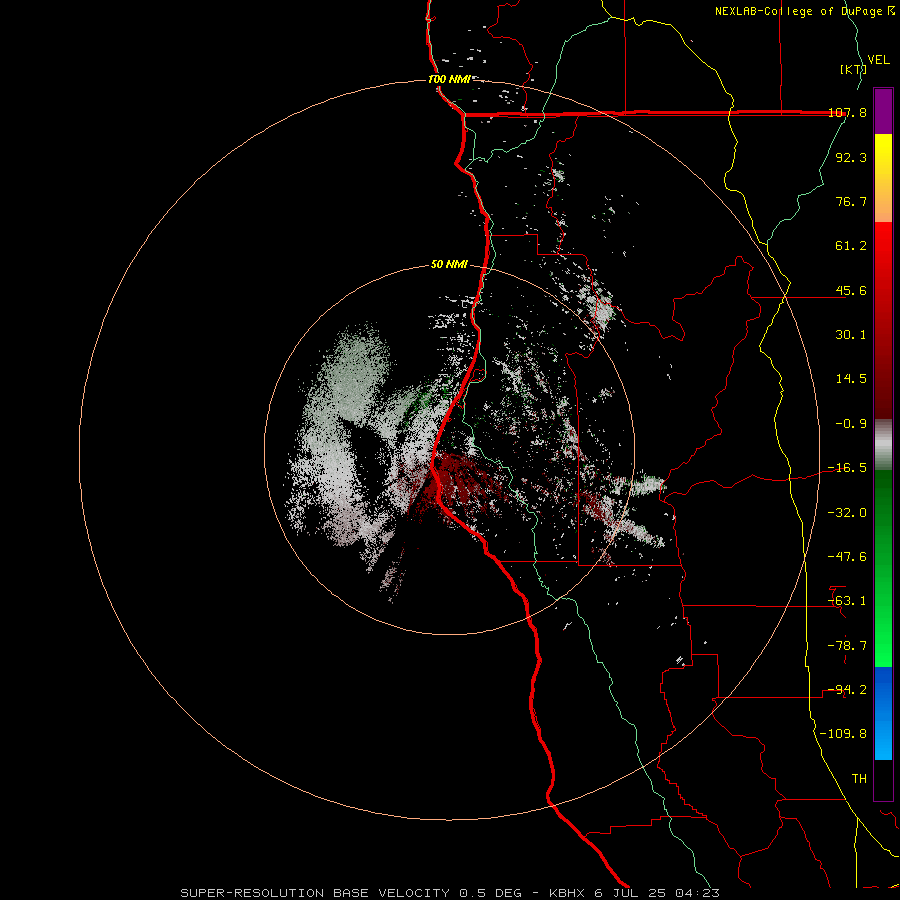900x900 pixels.
Task: Click the -109.8 scale value
Action: (843, 734)
